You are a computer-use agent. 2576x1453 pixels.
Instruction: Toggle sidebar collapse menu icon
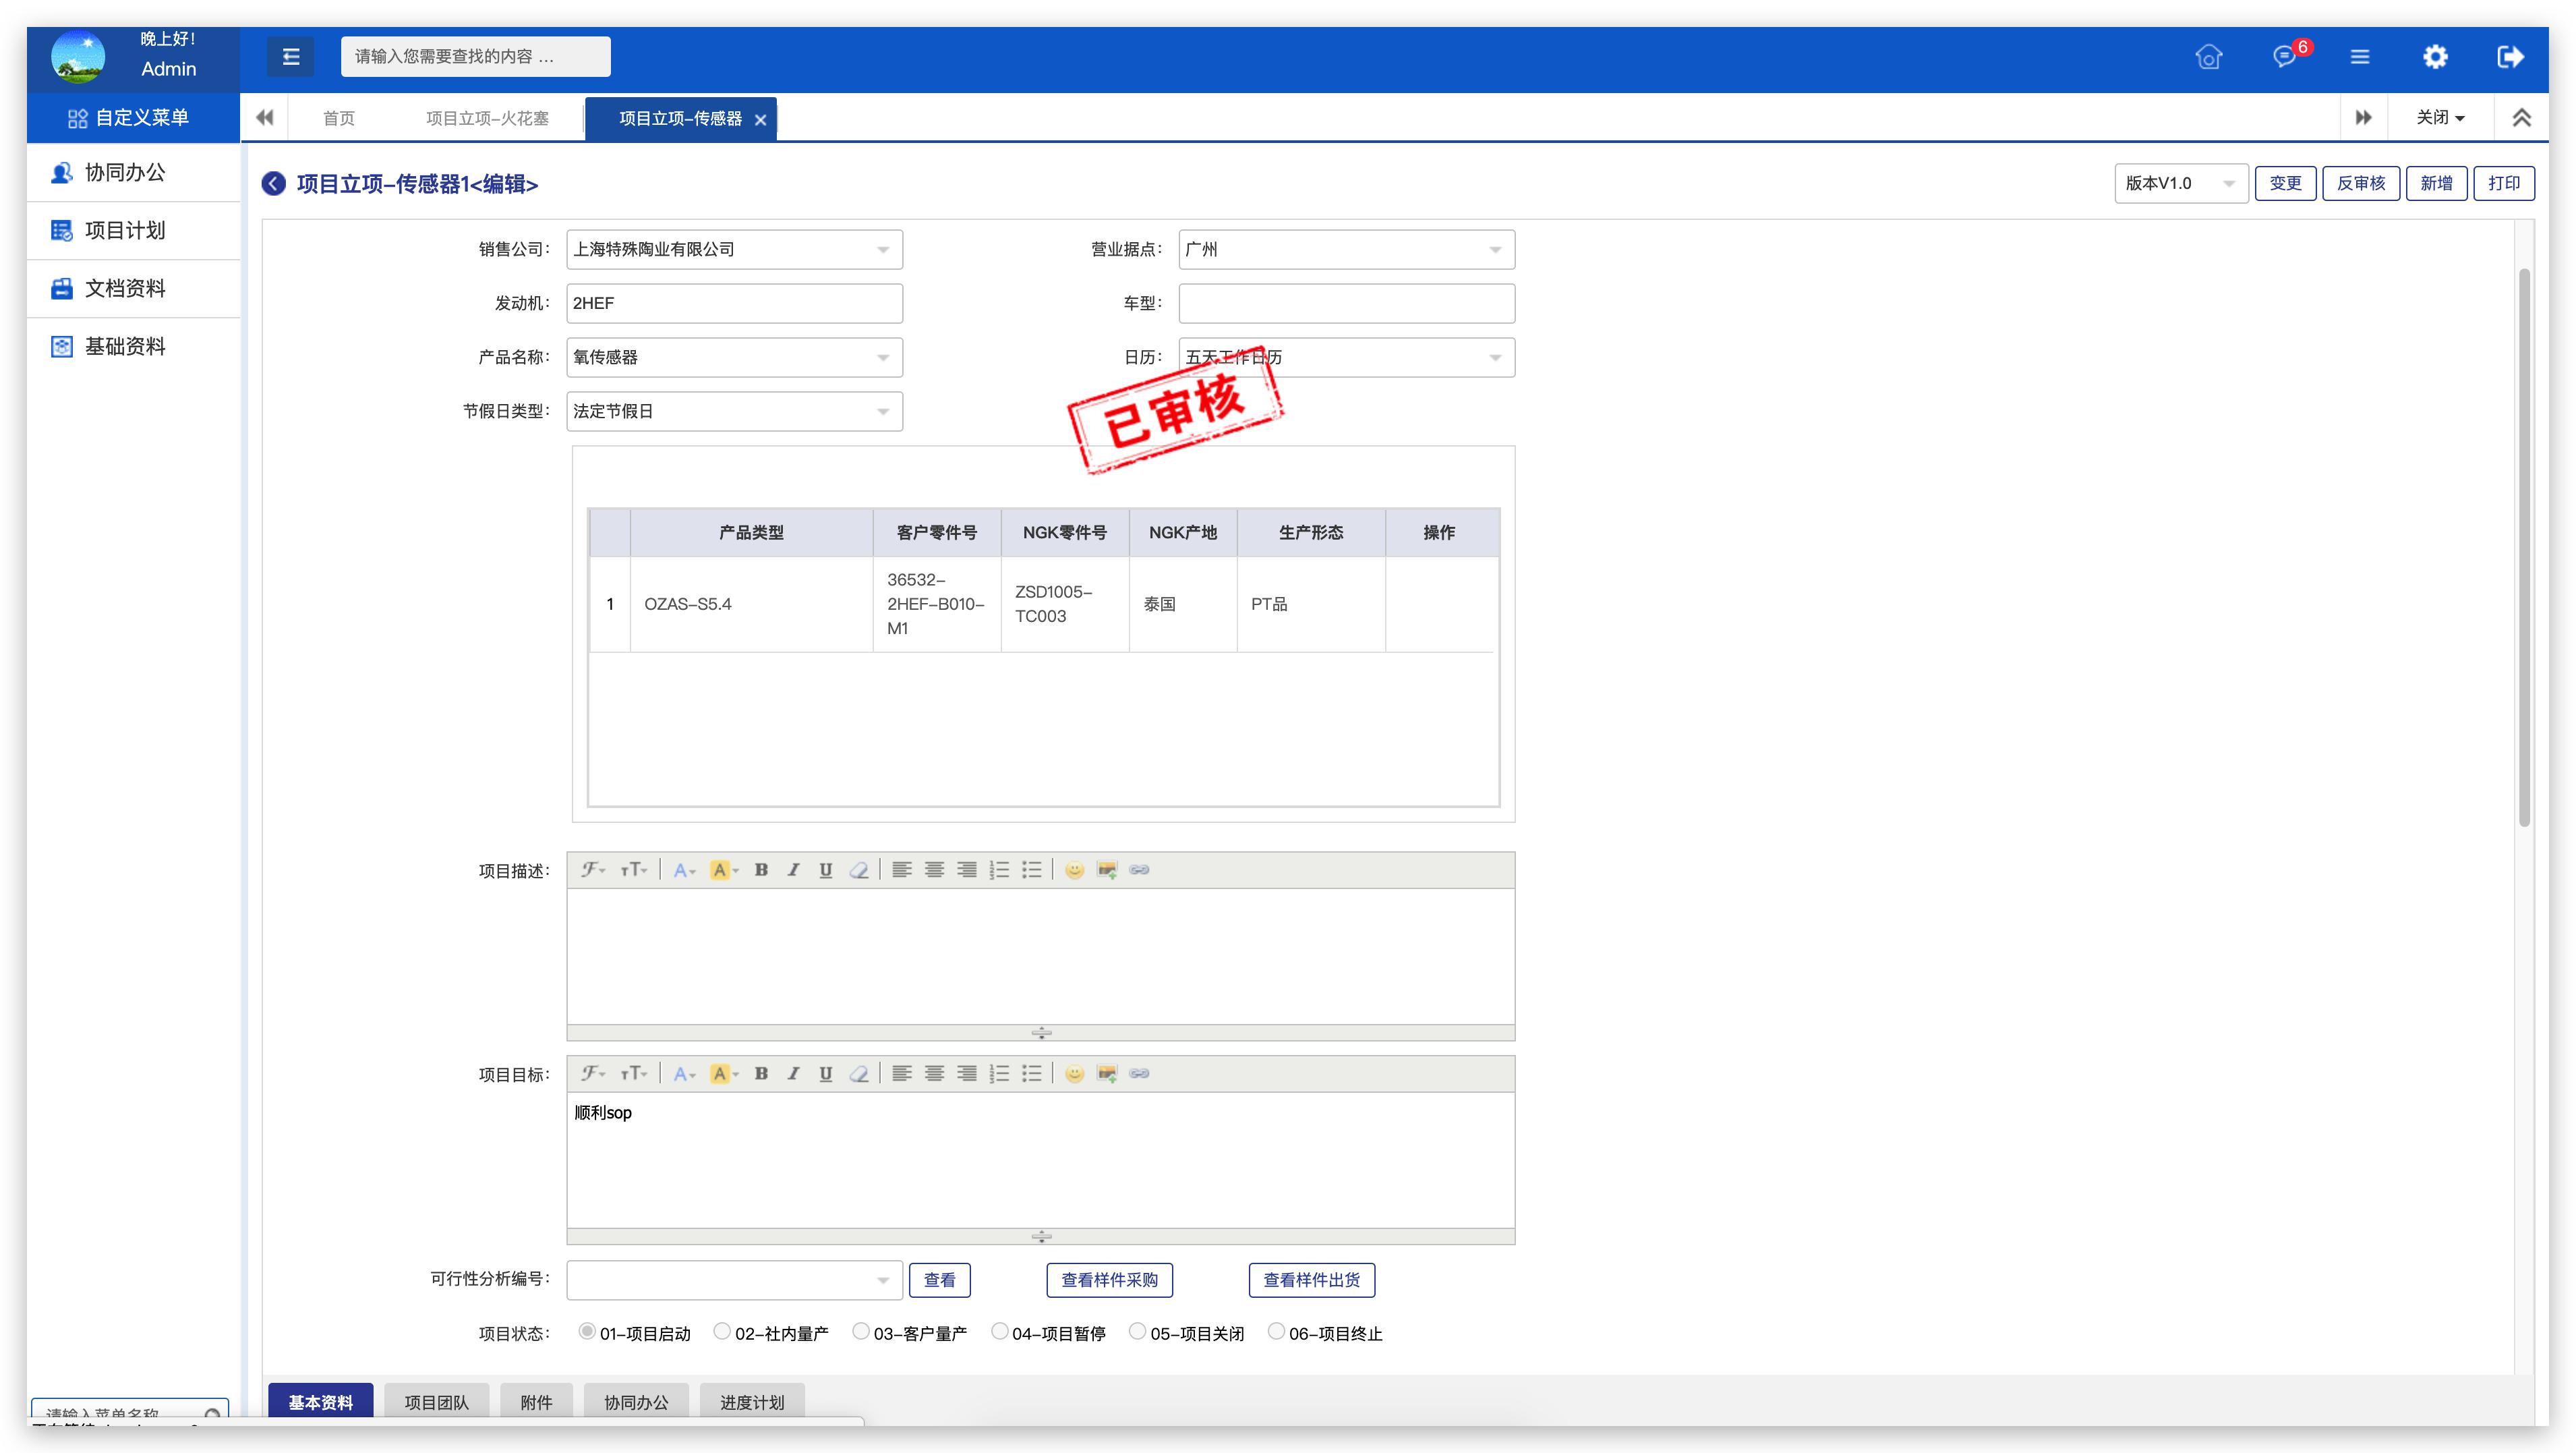[x=290, y=57]
